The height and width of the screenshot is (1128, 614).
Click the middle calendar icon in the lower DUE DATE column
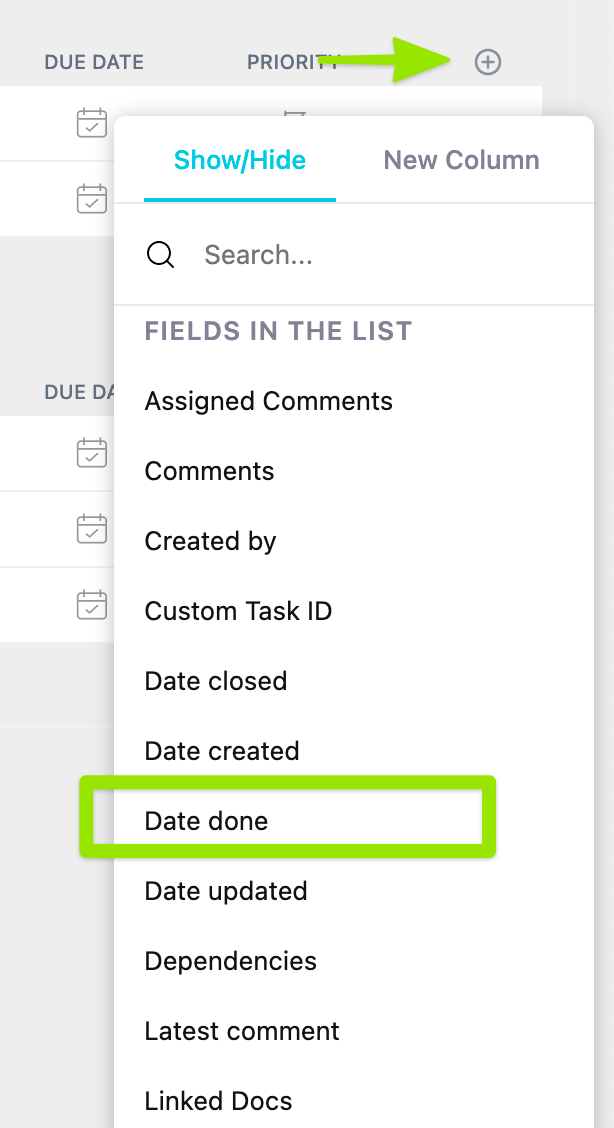[x=91, y=529]
